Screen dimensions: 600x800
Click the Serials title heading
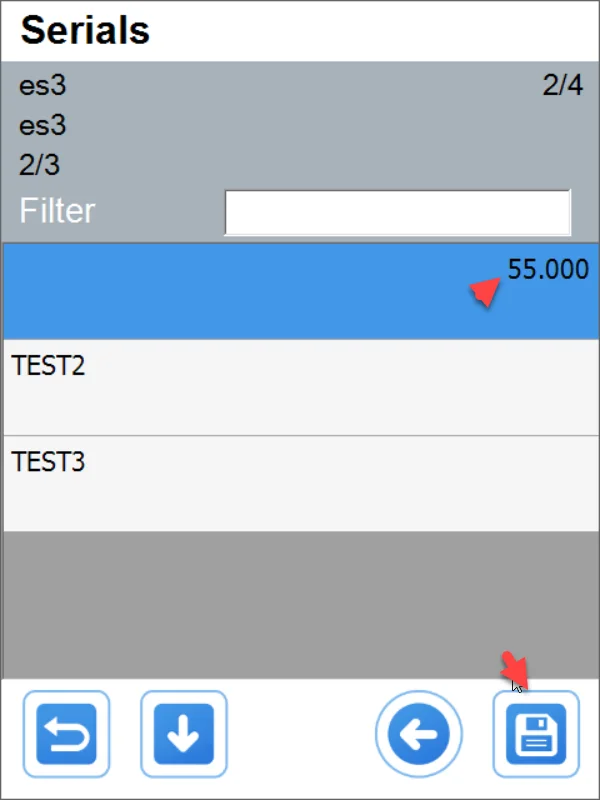tap(85, 31)
